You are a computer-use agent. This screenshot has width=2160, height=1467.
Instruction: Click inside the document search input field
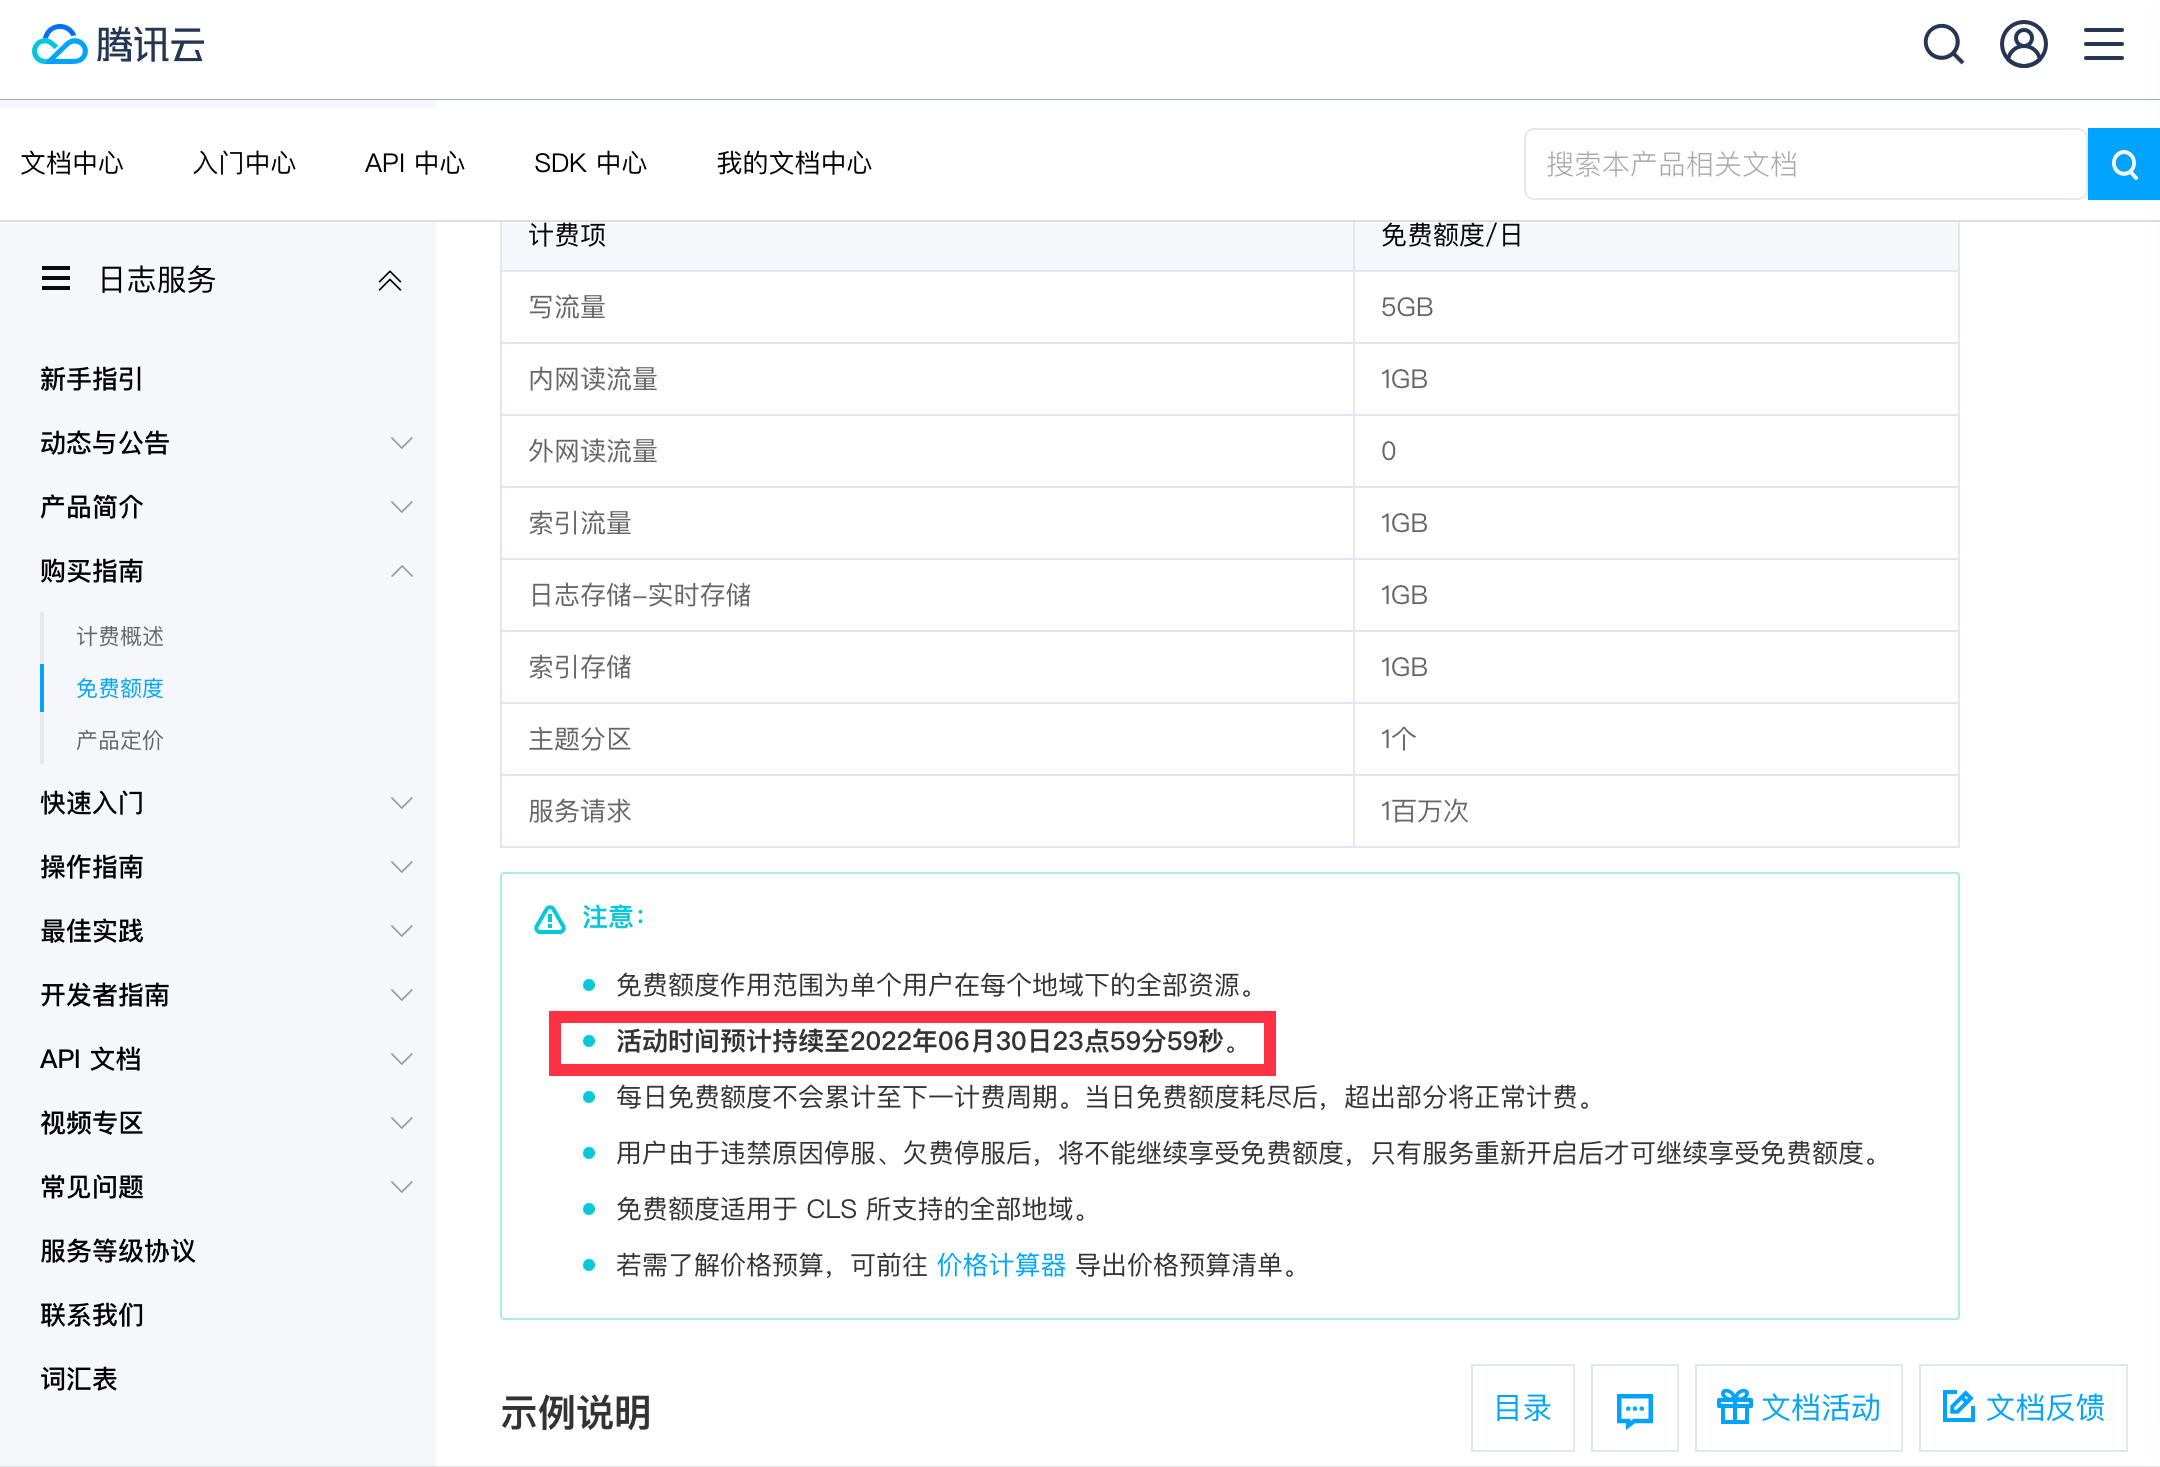(1805, 163)
